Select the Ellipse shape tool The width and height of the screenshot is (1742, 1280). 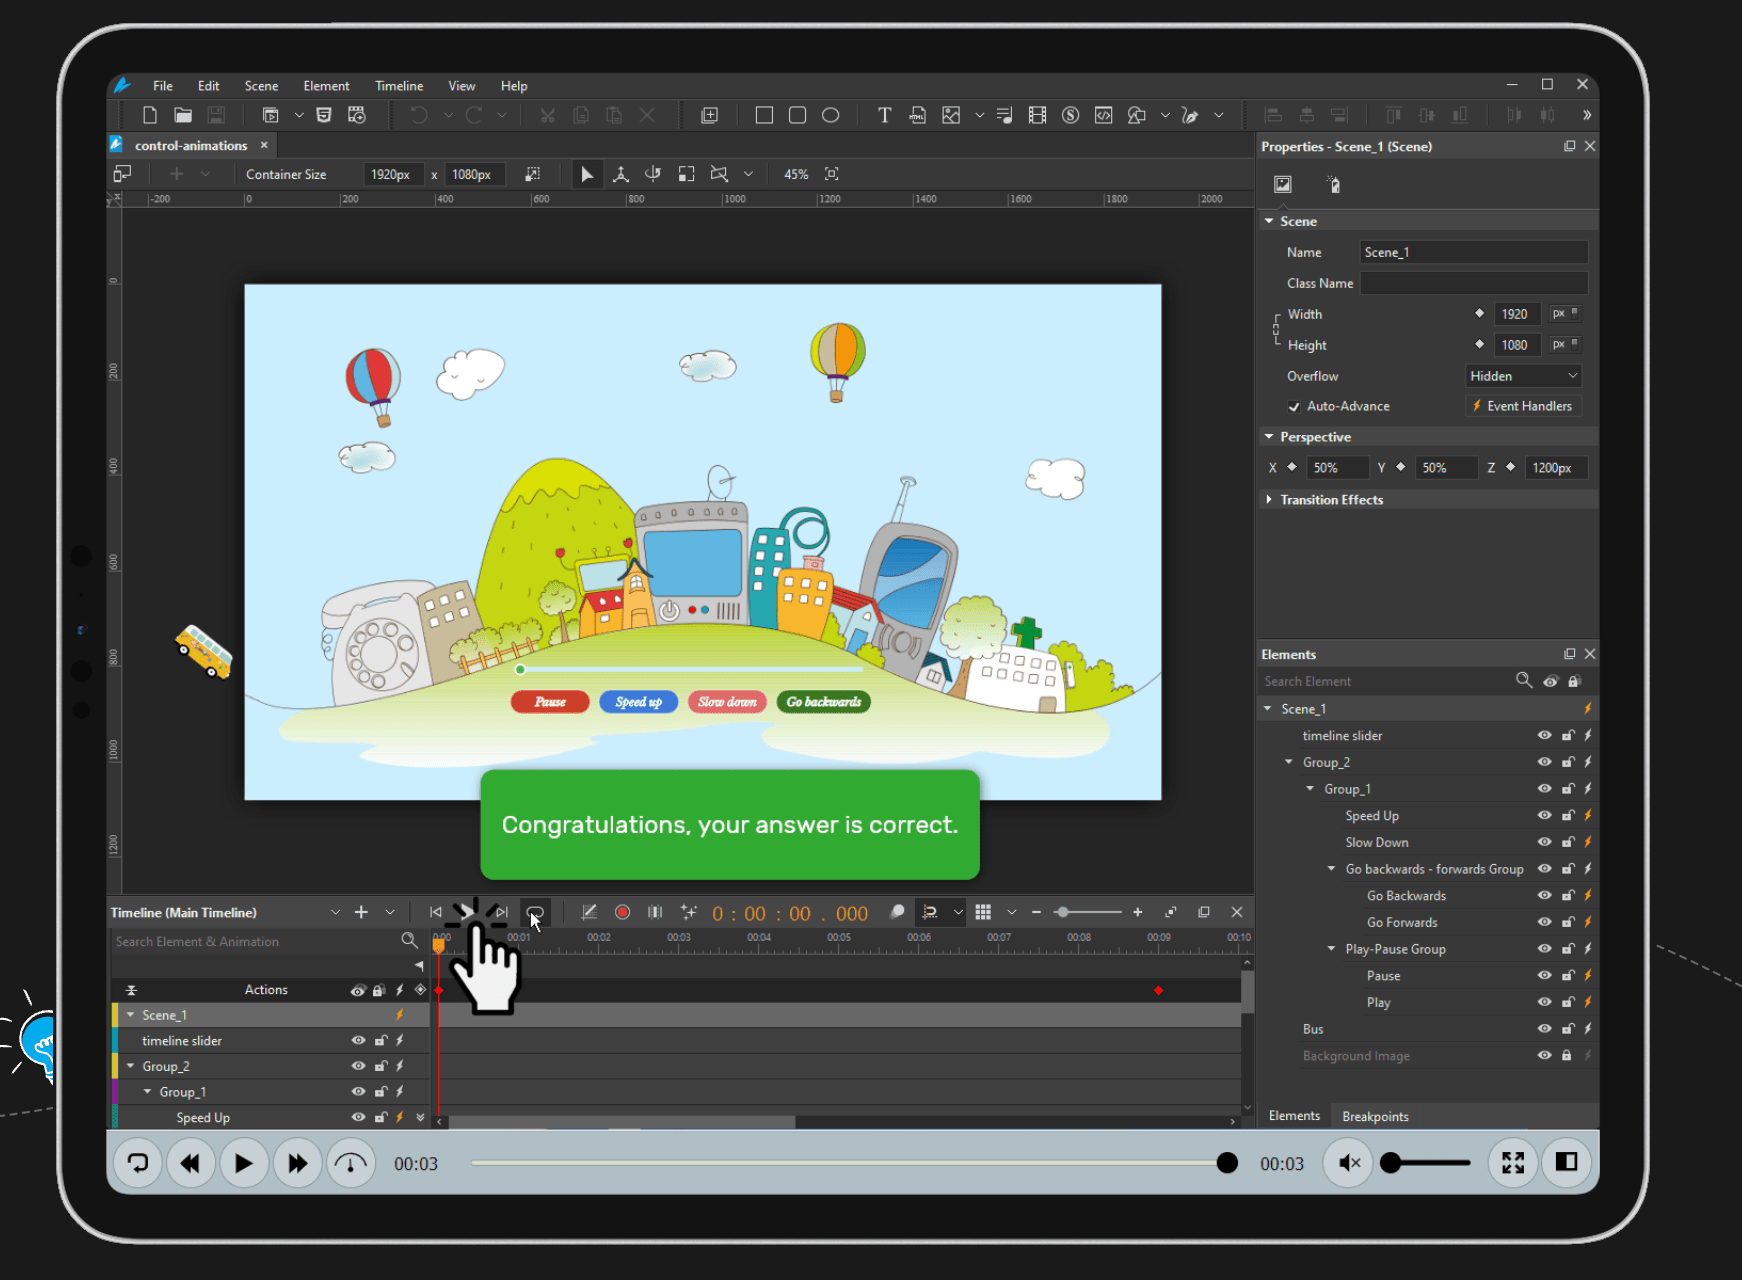(x=830, y=115)
